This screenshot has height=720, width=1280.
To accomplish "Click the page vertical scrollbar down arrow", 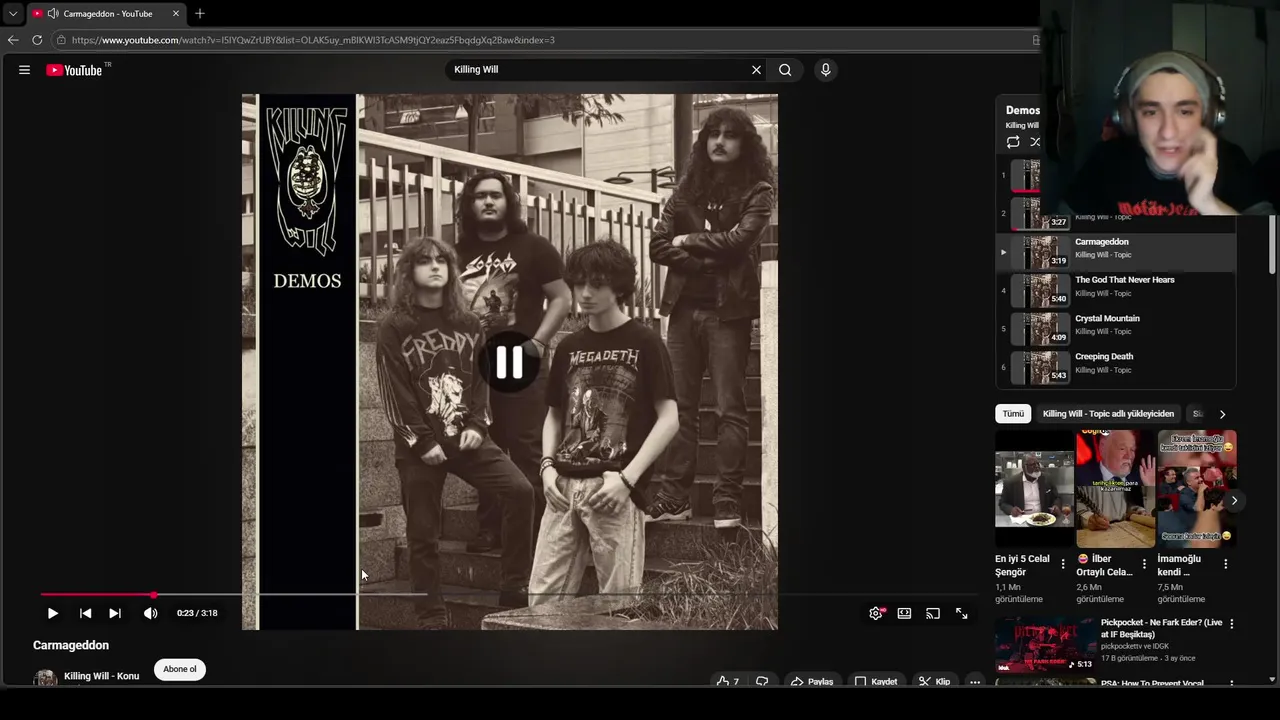I will tap(1272, 680).
